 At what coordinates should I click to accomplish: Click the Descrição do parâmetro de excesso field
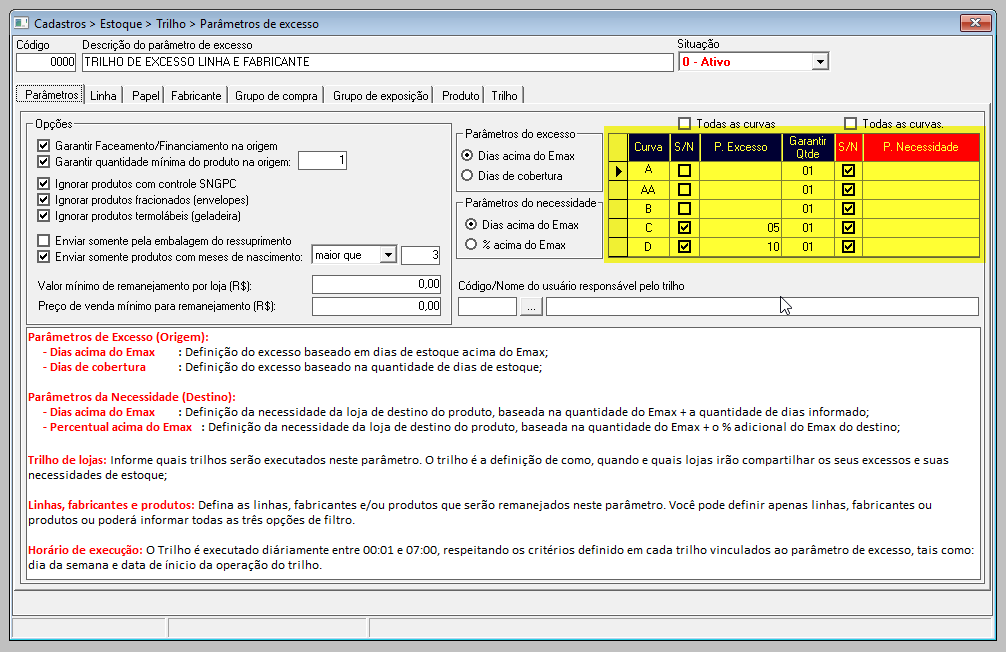[377, 62]
